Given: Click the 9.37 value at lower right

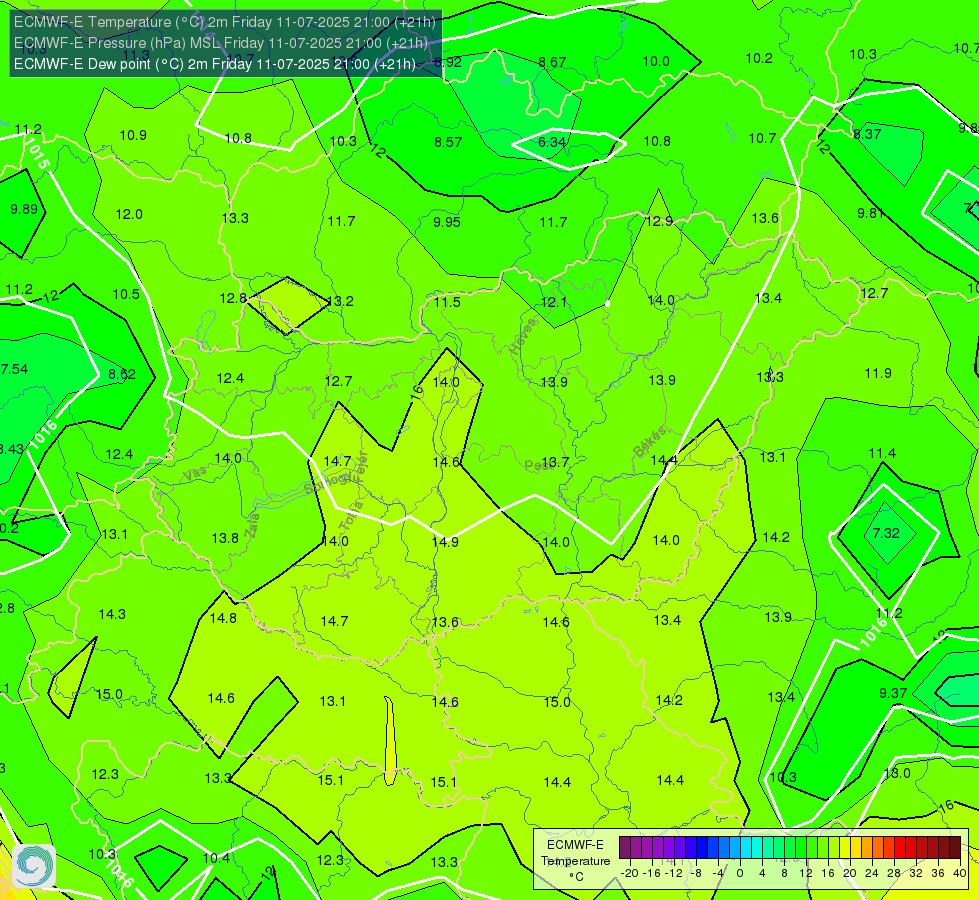Looking at the screenshot, I should (893, 693).
